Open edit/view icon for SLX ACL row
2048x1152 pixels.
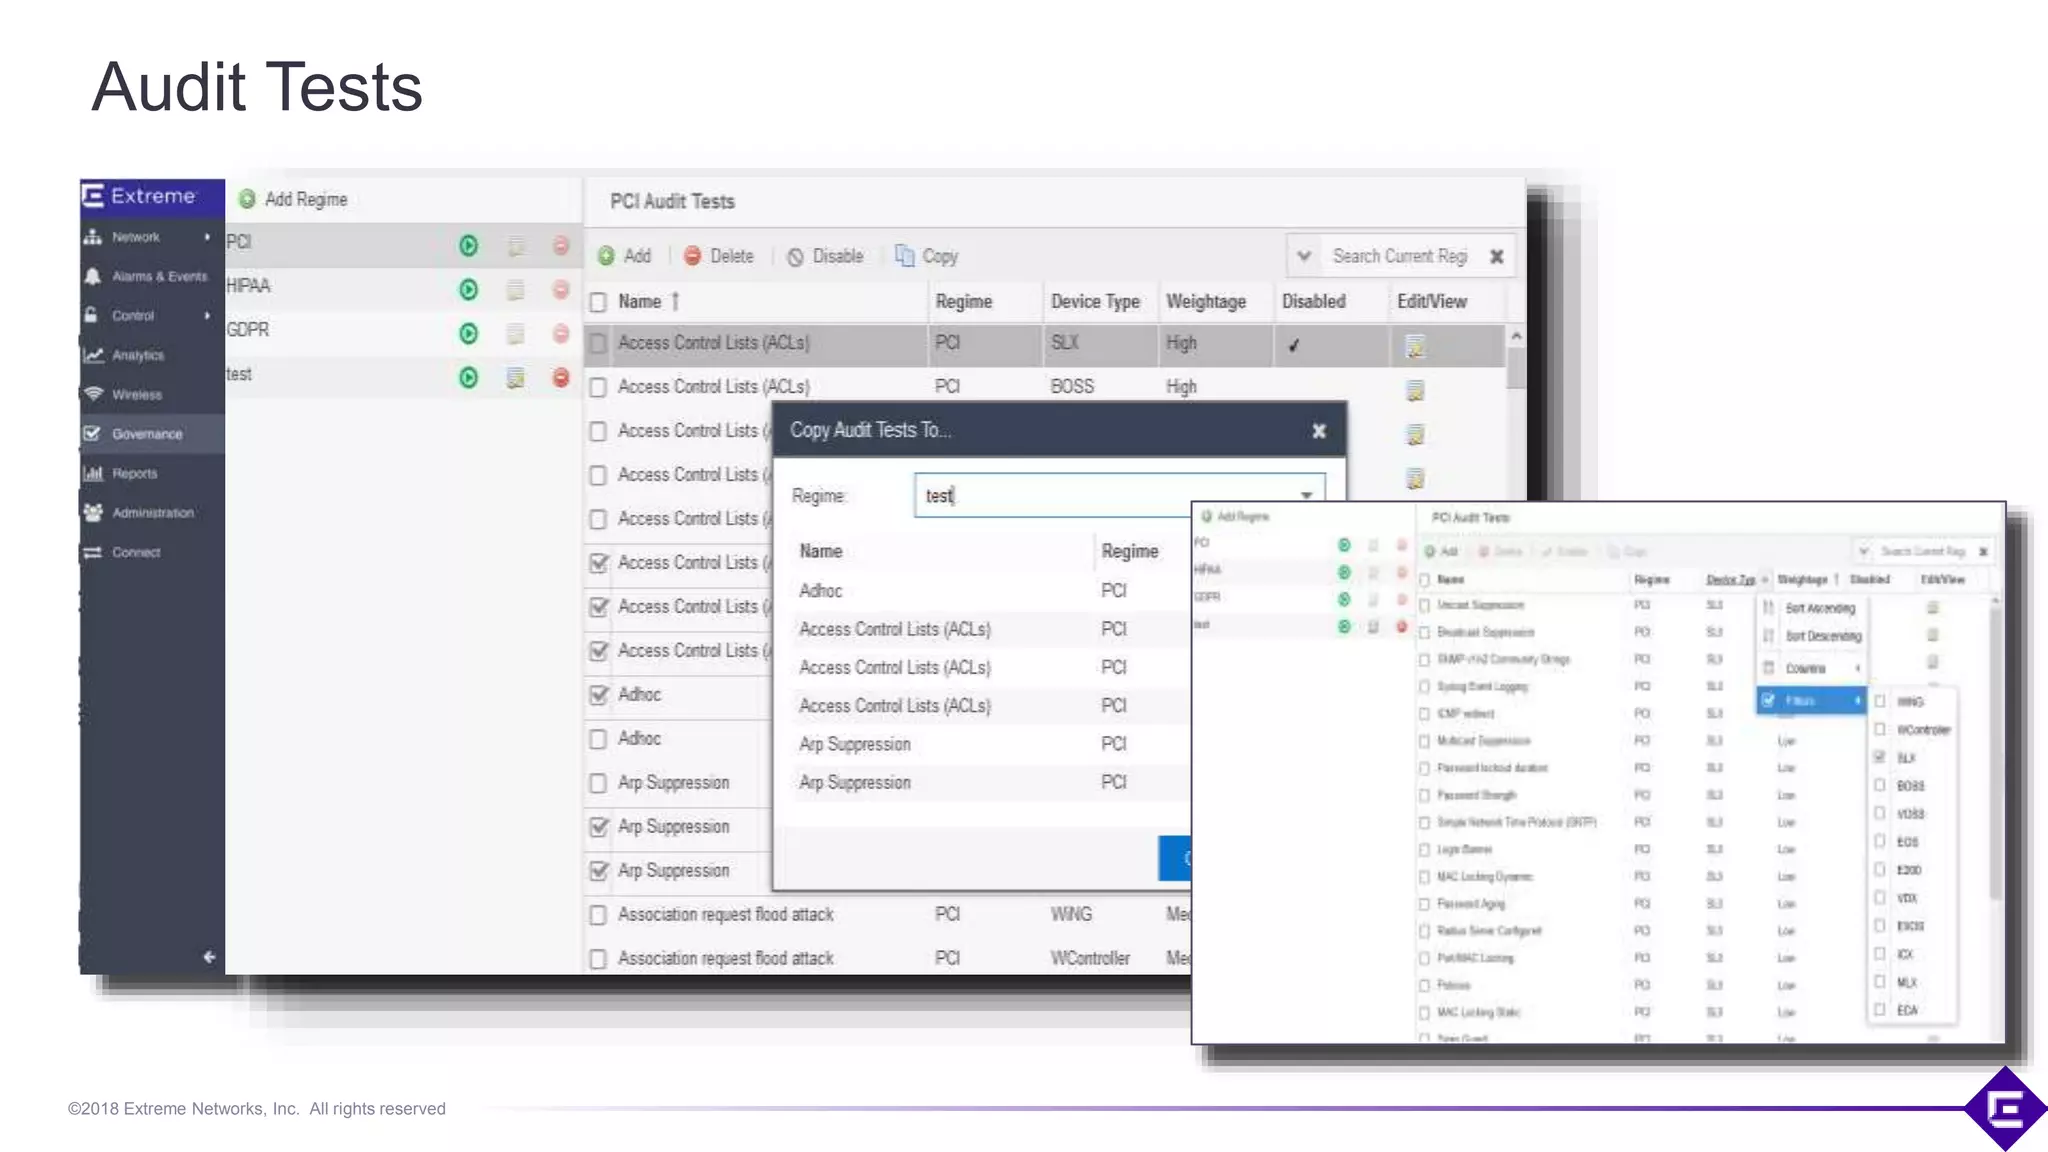1415,346
